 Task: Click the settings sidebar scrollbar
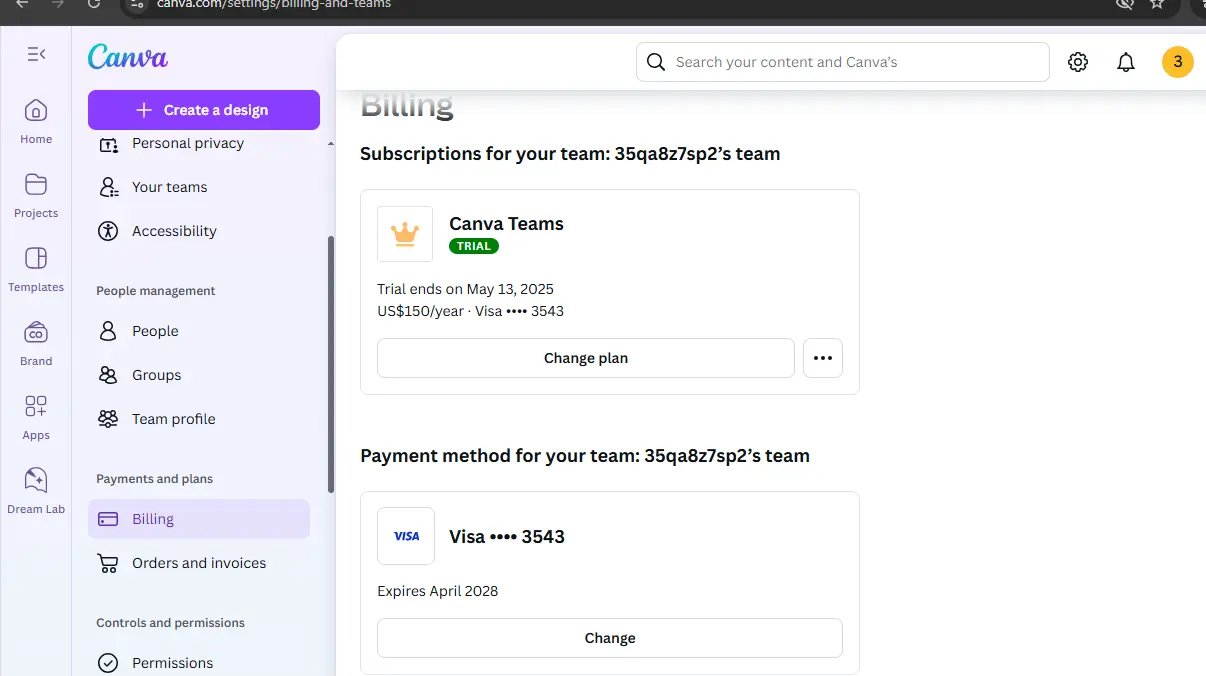[331, 364]
